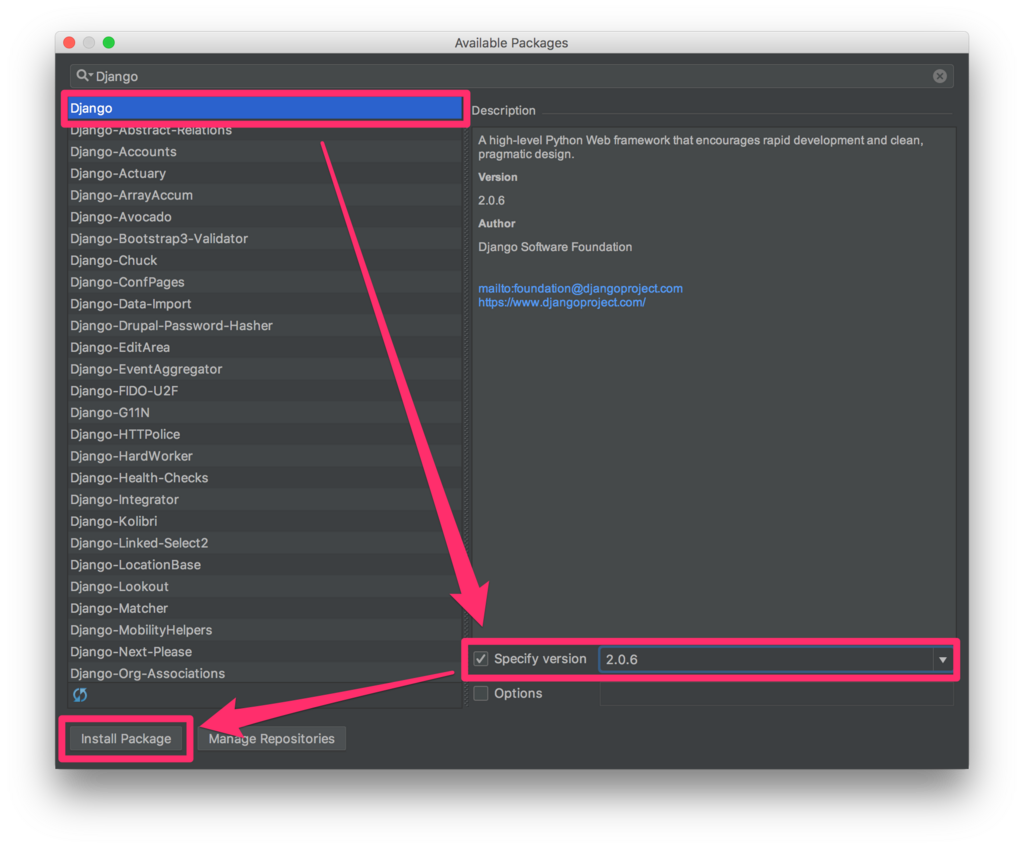Select Django-Accounts package

click(264, 152)
